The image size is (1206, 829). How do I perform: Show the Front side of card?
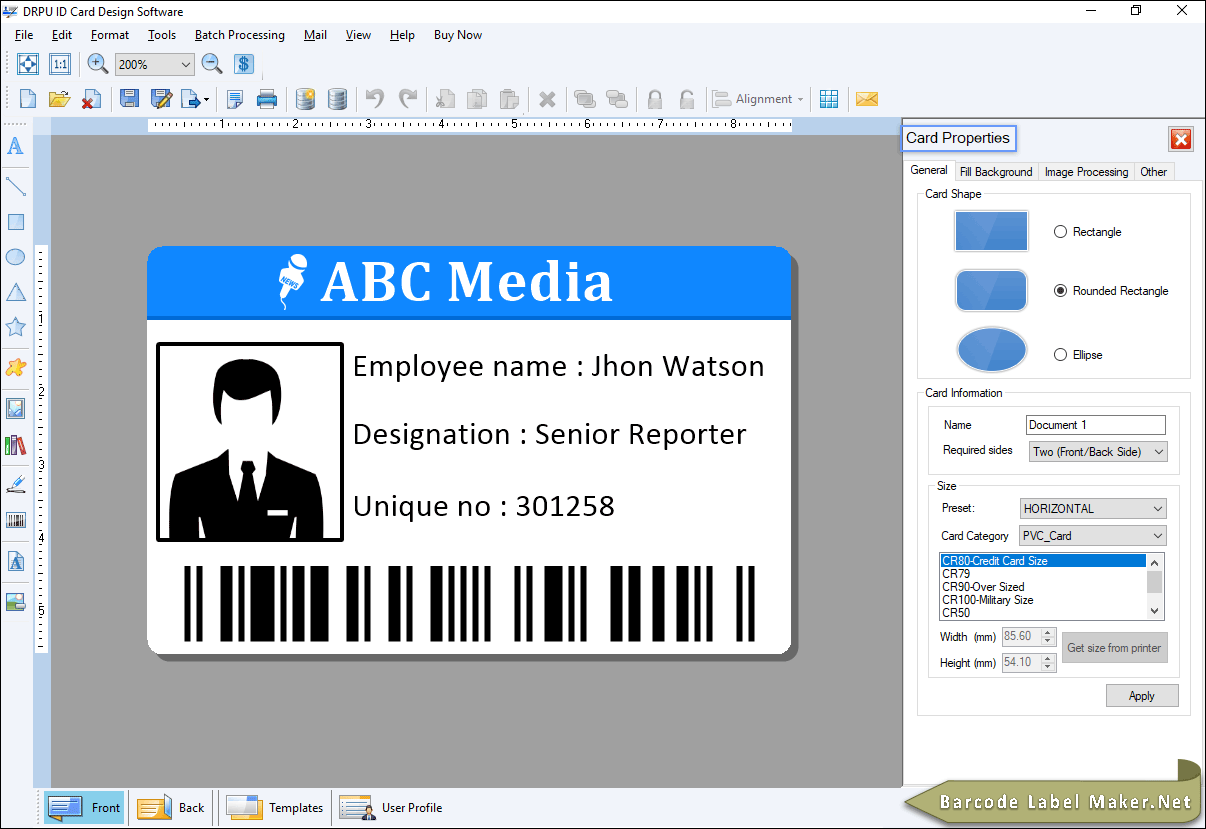click(x=84, y=808)
